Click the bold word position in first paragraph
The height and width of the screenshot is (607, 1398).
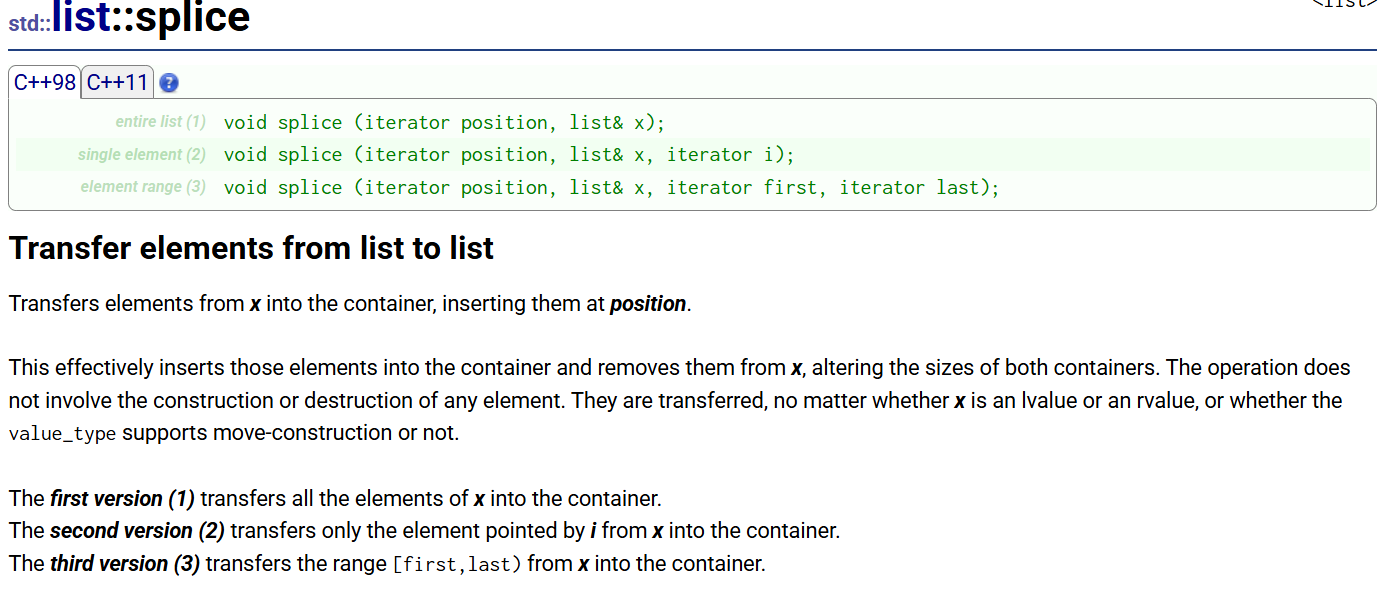coord(648,304)
